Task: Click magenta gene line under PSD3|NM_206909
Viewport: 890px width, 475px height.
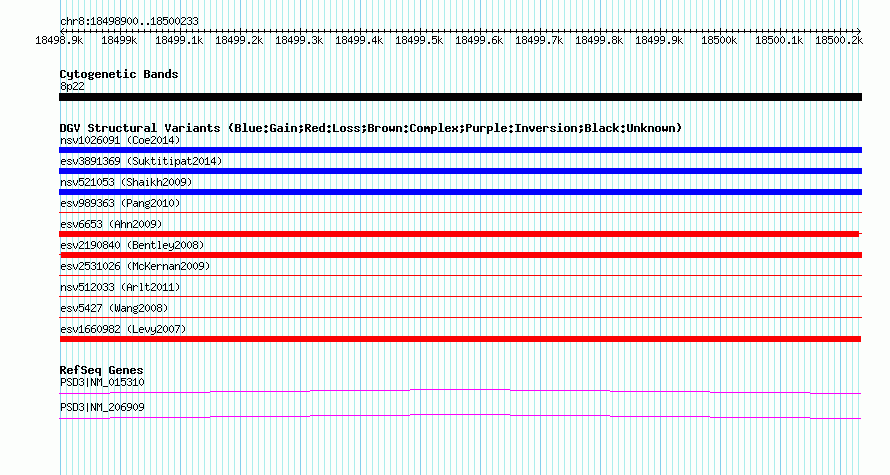Action: tap(460, 417)
